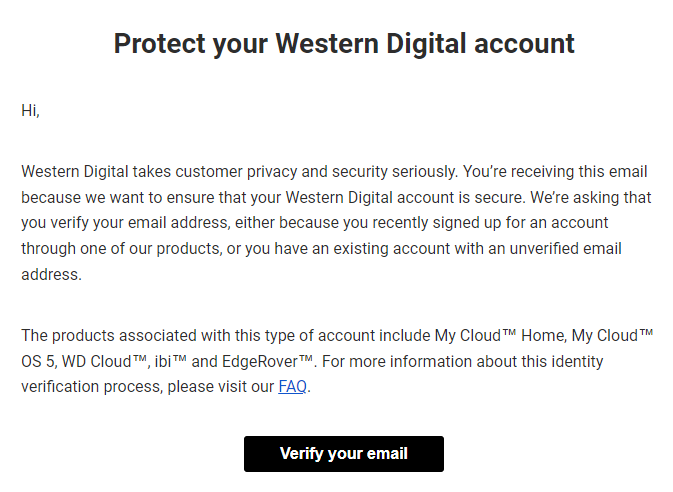Click the "Hi," greeting line
The height and width of the screenshot is (492, 673).
[x=30, y=111]
